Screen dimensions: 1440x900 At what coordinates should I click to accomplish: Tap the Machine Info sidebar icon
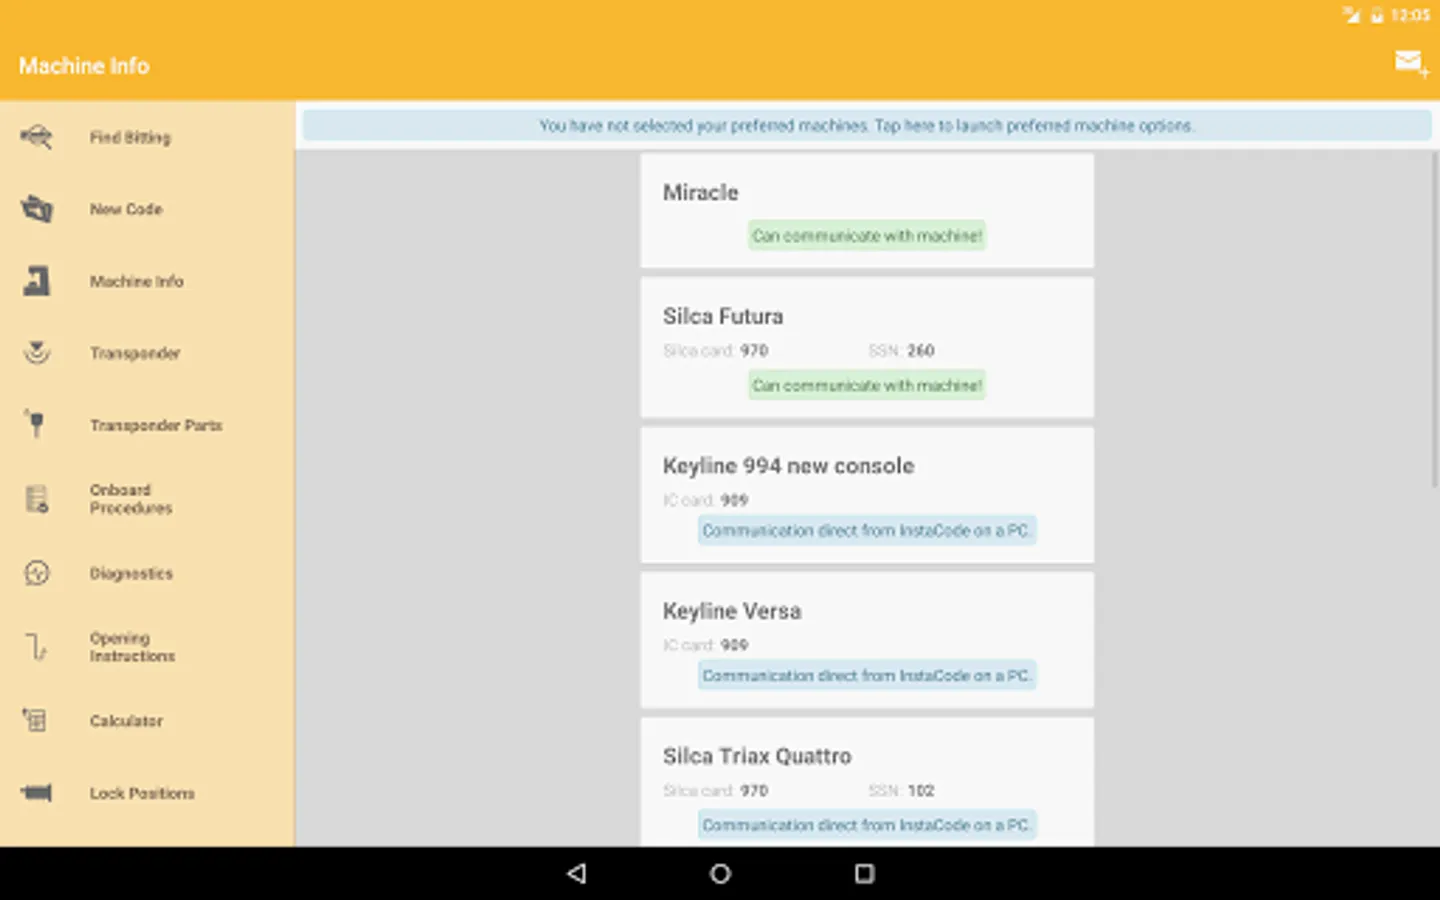pos(36,281)
